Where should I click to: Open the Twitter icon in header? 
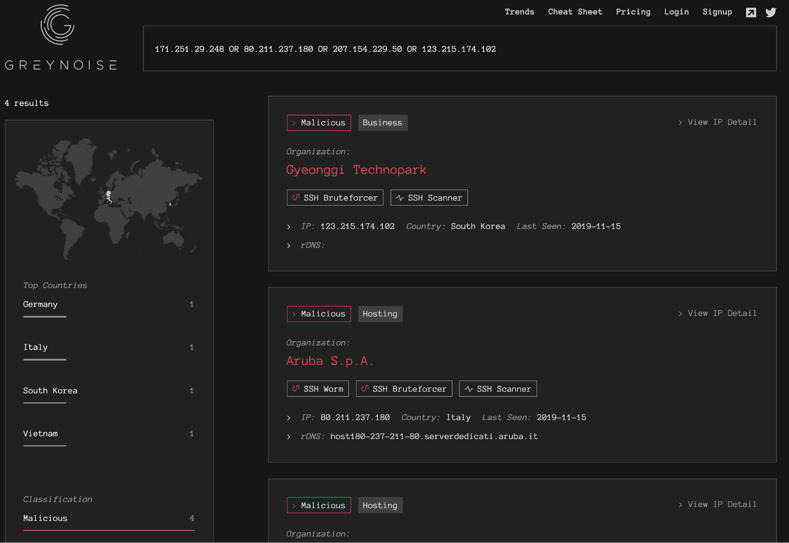[x=771, y=13]
